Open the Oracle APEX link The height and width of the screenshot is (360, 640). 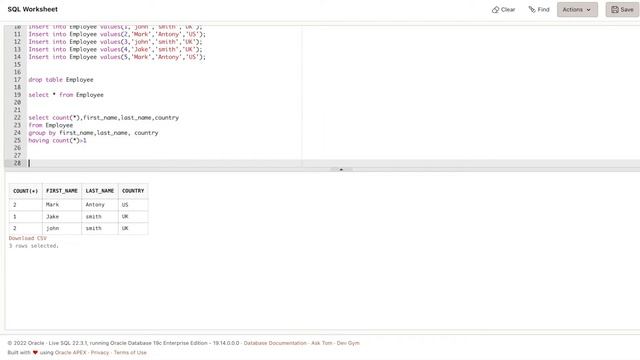click(71, 352)
